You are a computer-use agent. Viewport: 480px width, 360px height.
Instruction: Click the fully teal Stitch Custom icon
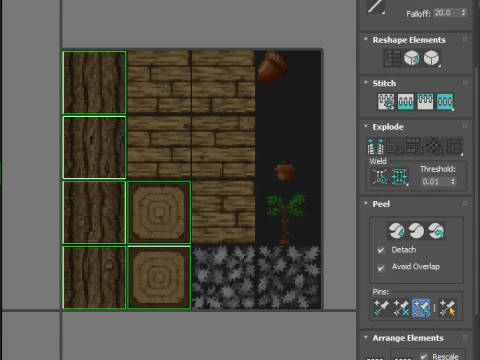445,101
